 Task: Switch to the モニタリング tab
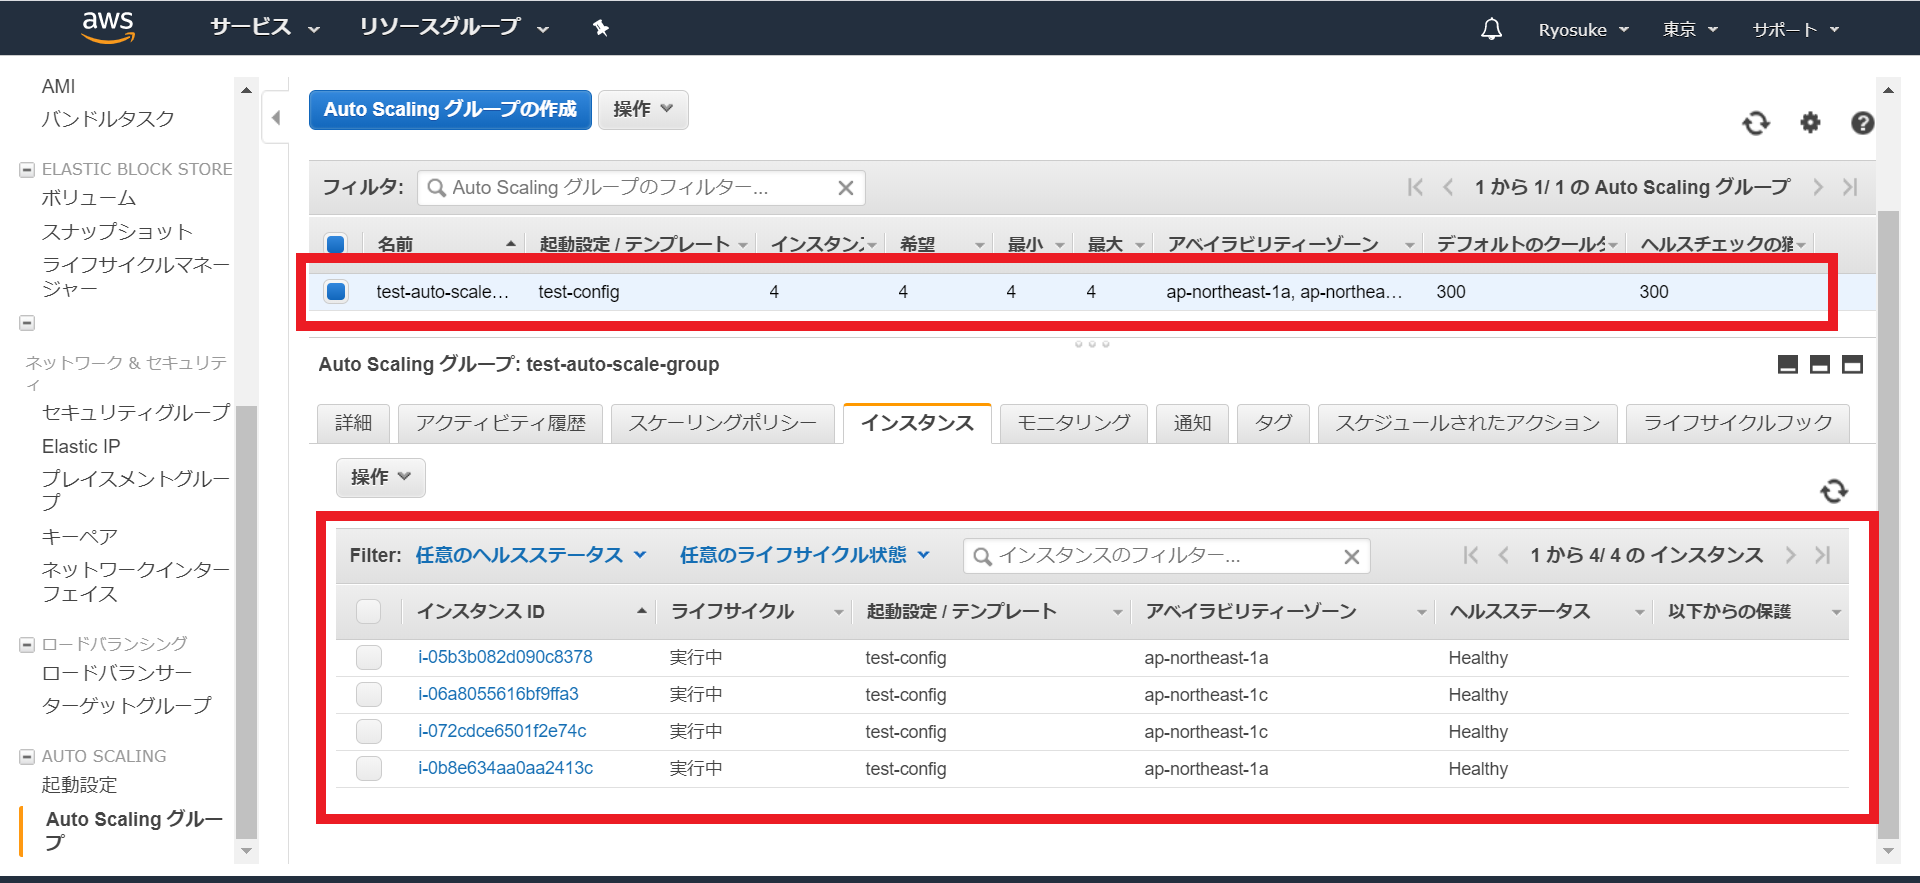tap(1074, 423)
